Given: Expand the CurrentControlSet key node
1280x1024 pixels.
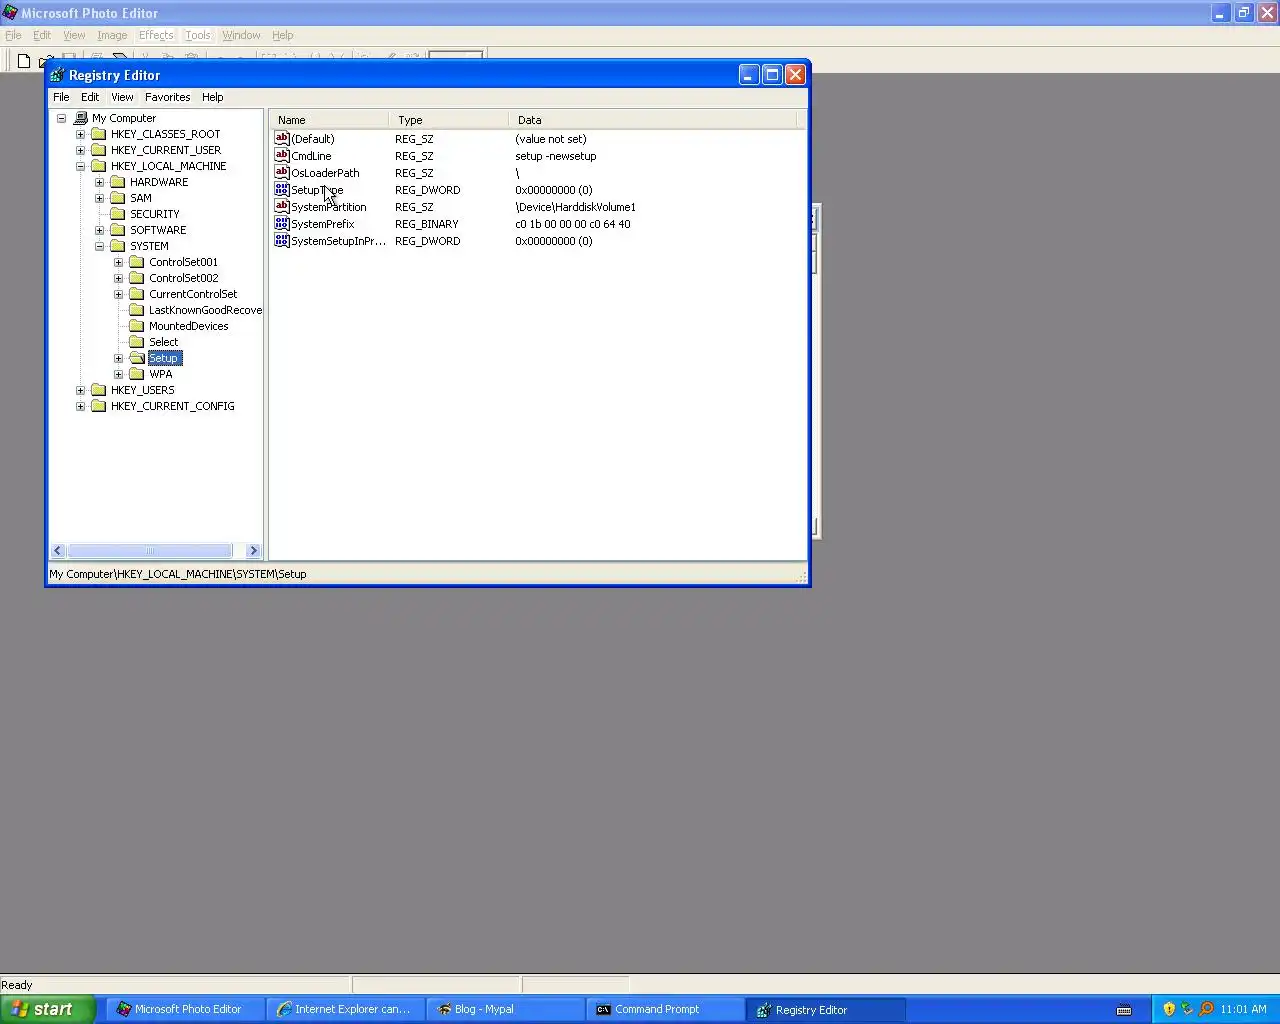Looking at the screenshot, I should pos(119,294).
